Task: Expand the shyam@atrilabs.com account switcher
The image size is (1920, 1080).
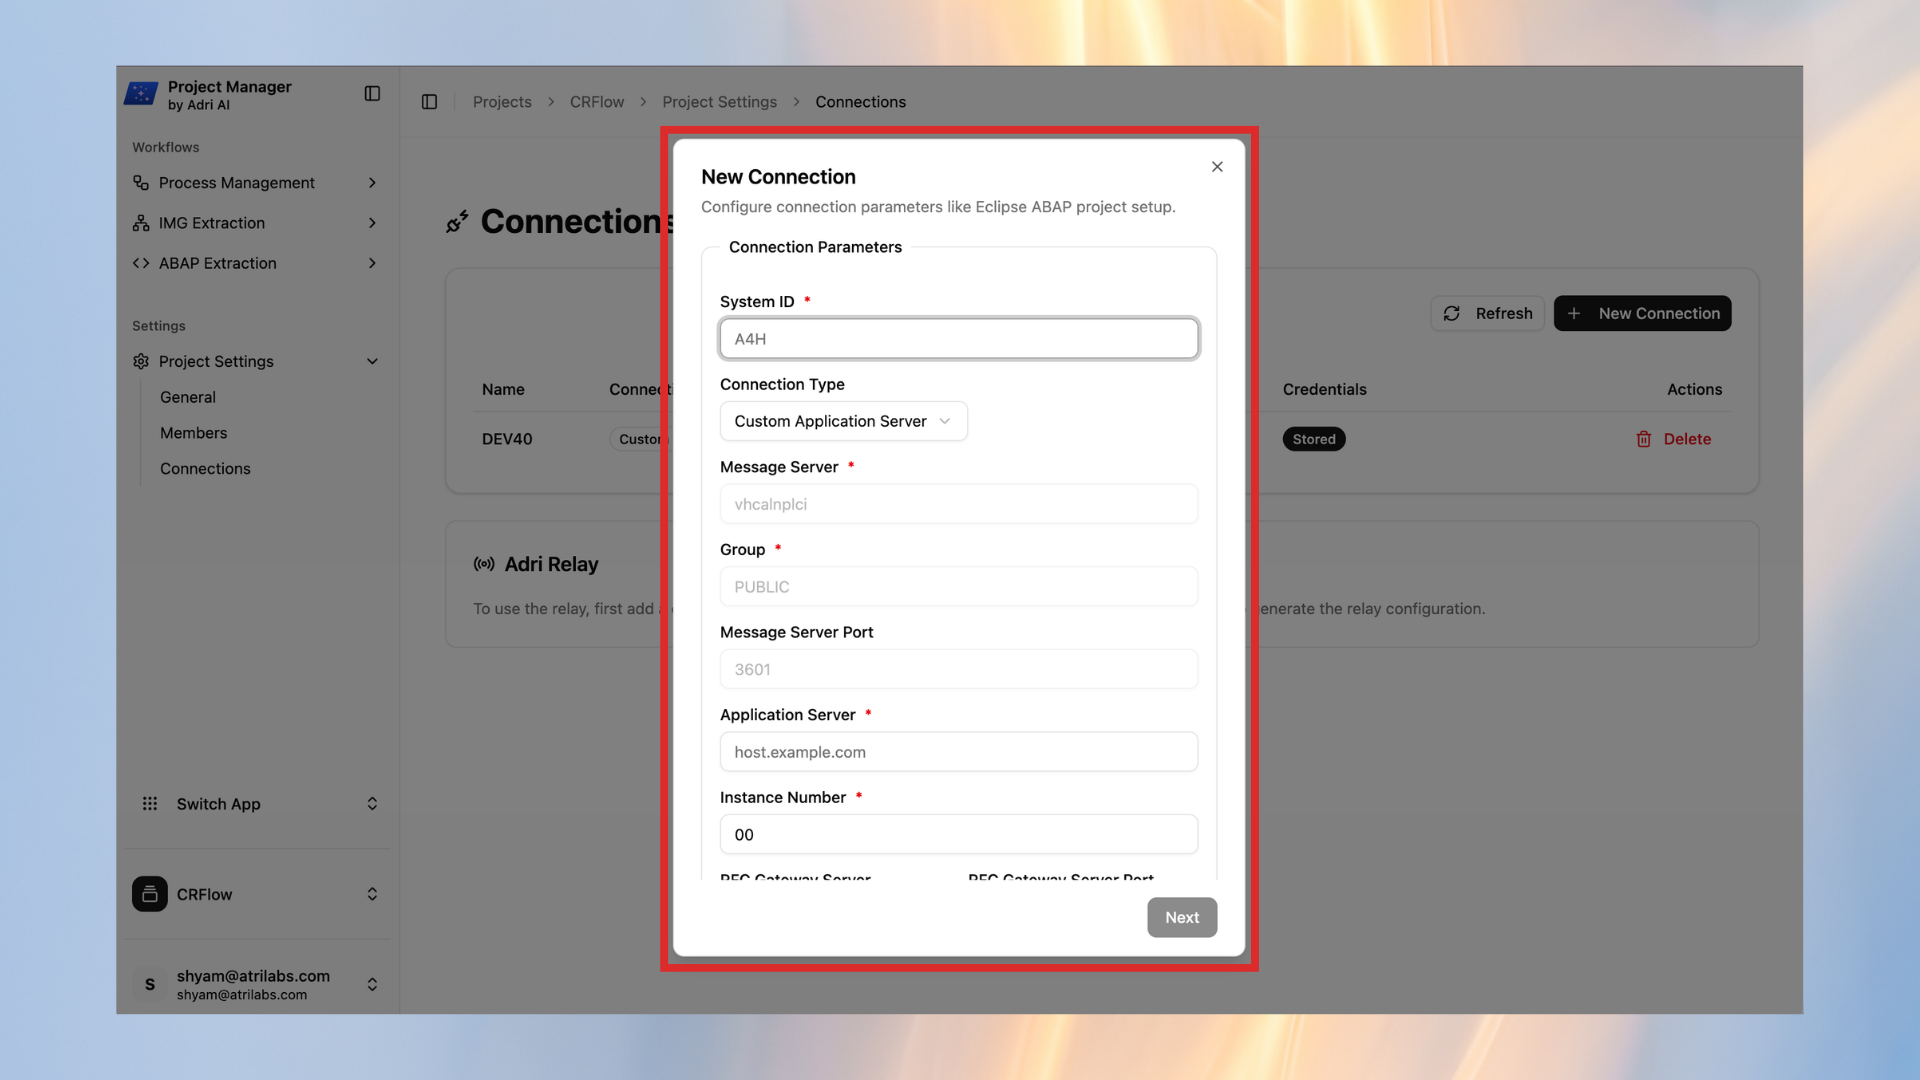Action: tap(372, 984)
